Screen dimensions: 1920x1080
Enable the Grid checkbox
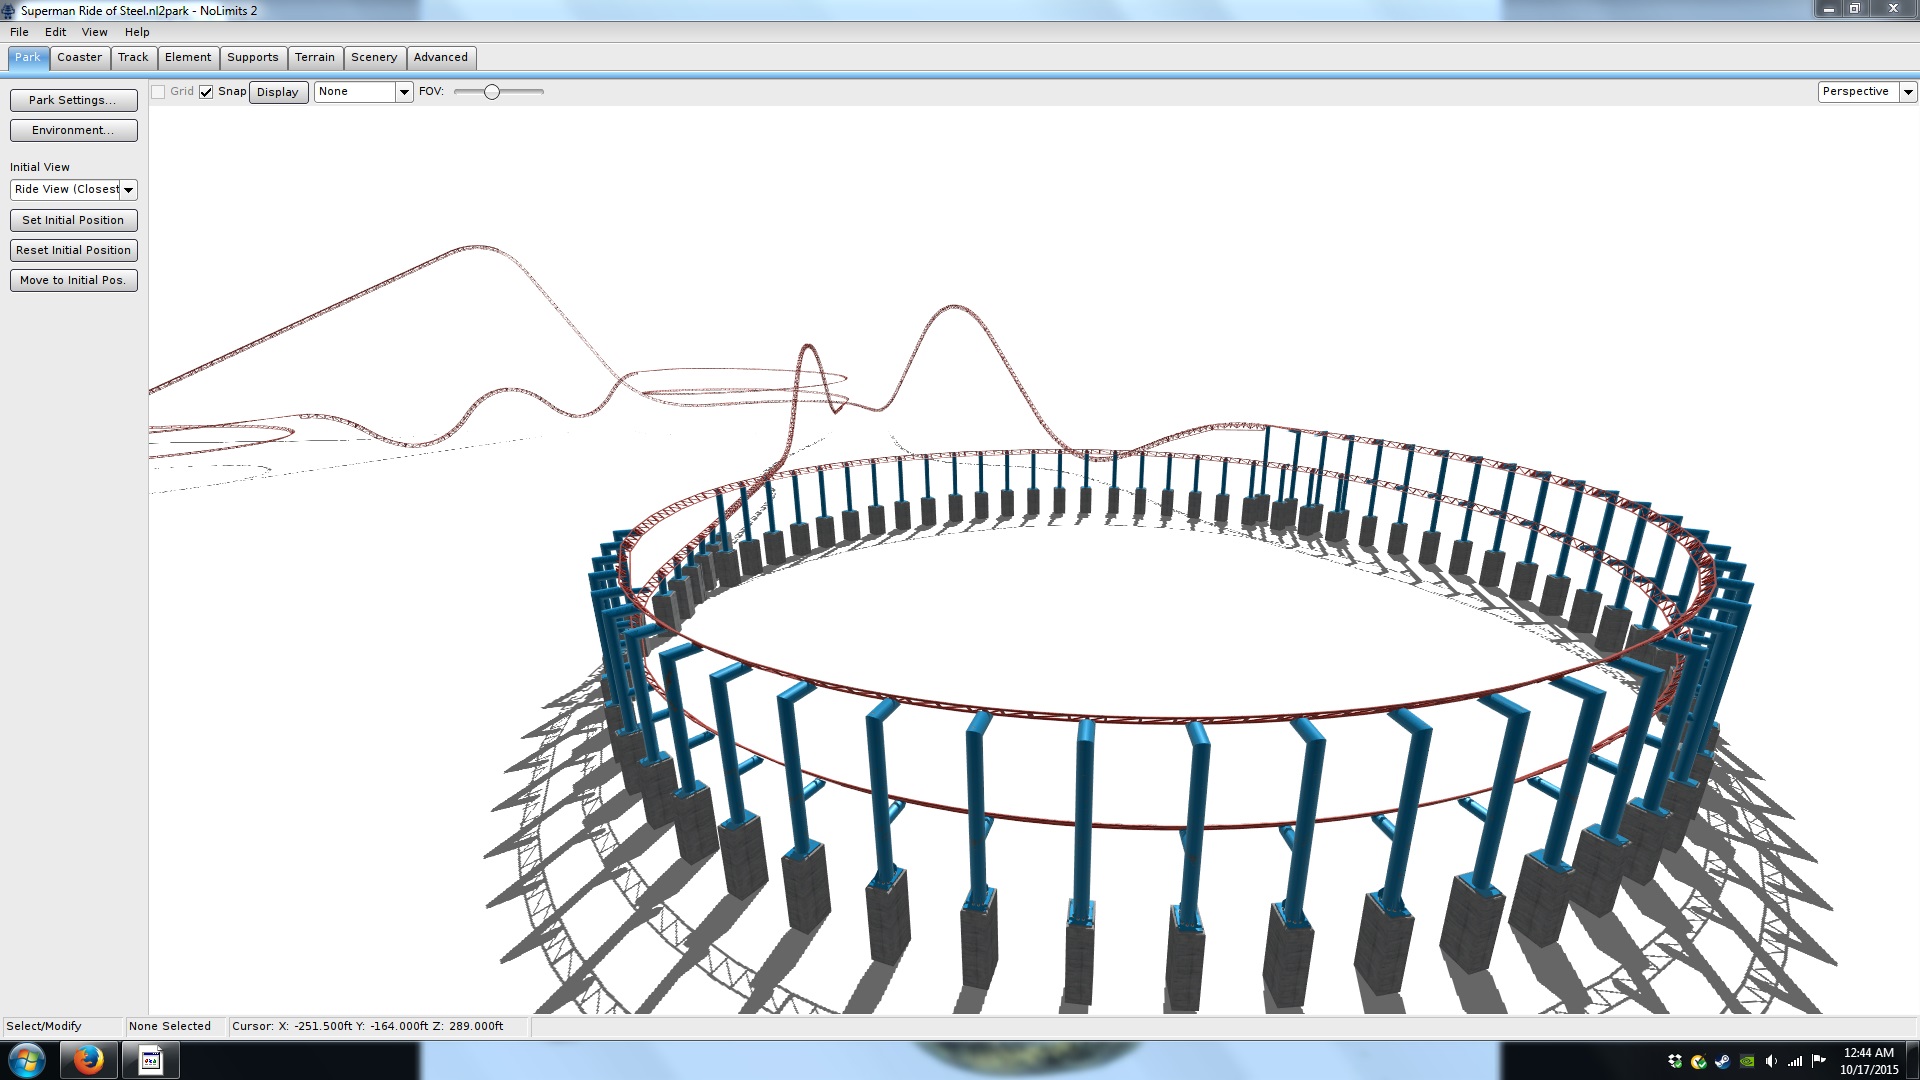point(158,92)
